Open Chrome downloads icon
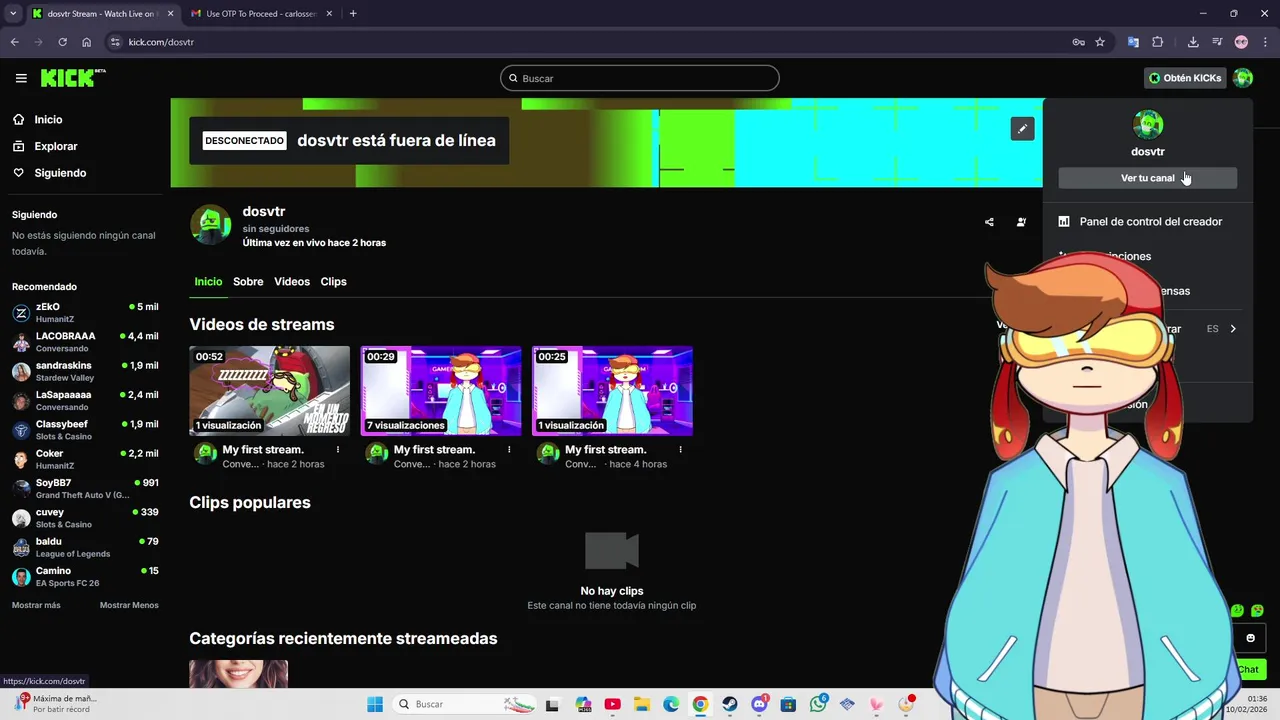The width and height of the screenshot is (1280, 720). pyautogui.click(x=1193, y=42)
